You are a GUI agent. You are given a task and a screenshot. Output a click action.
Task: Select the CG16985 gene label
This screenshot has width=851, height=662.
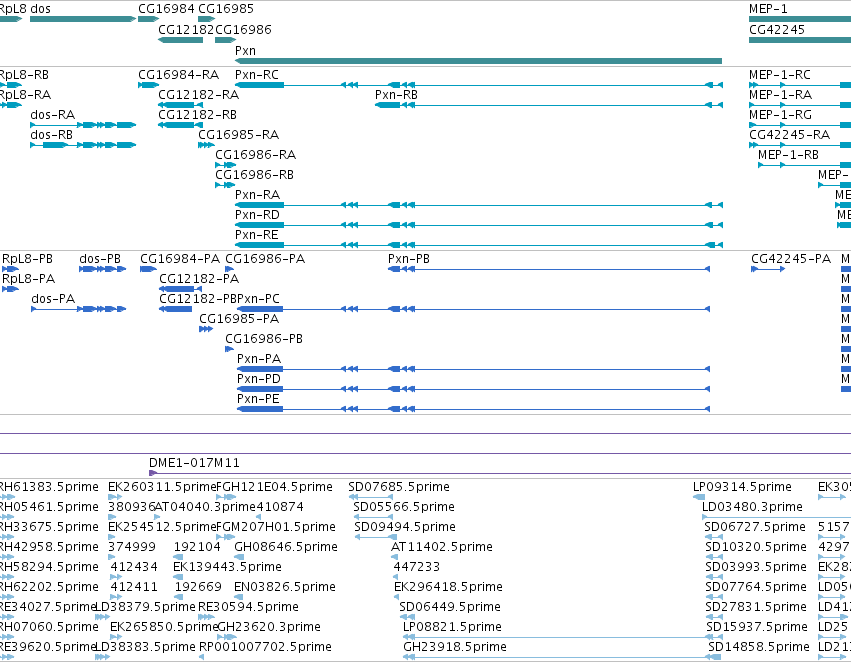[226, 9]
